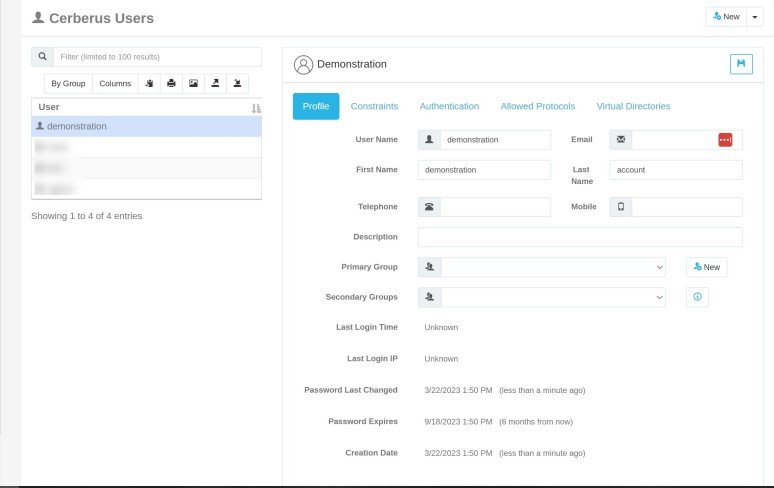Open the caret menu next to New

[755, 17]
